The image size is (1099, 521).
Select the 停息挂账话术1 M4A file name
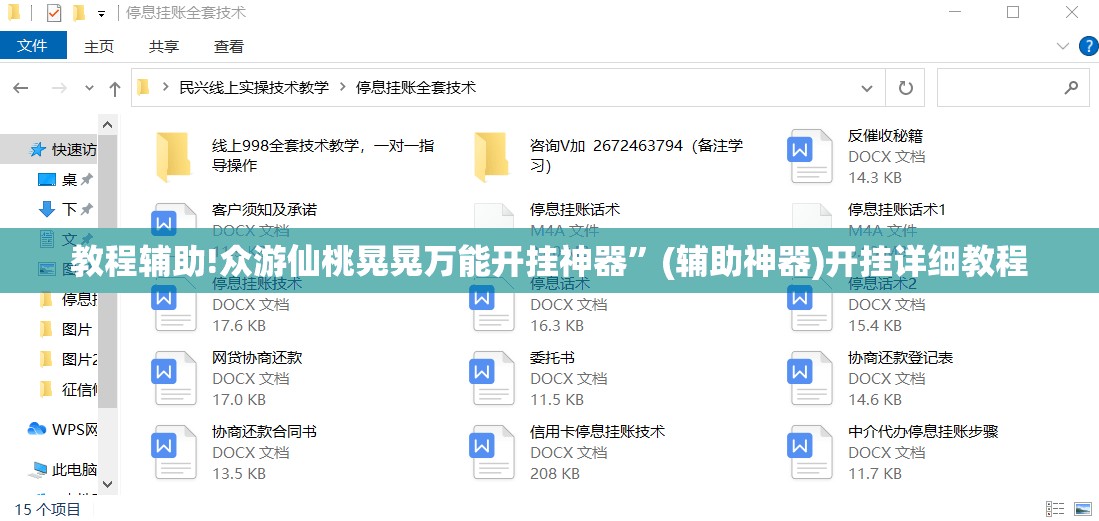(896, 209)
